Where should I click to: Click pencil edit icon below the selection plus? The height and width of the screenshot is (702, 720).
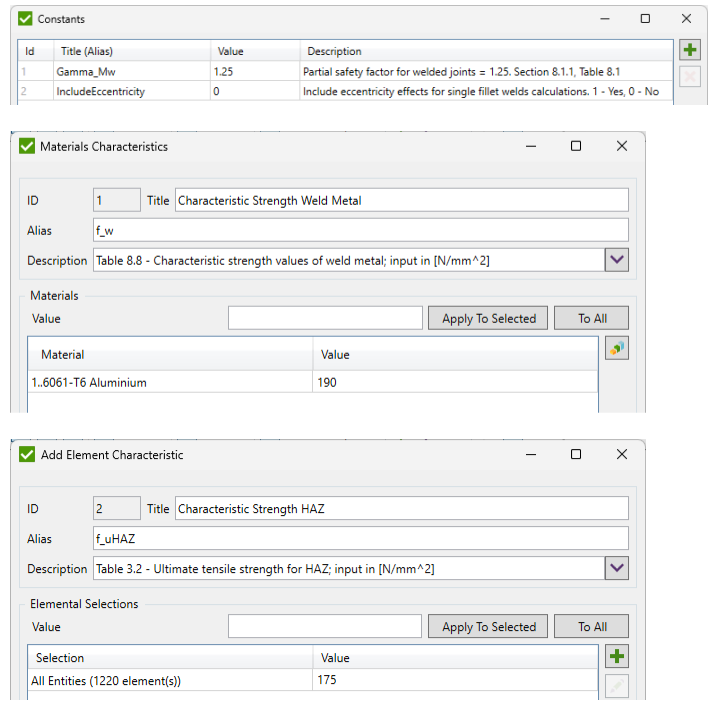(x=617, y=686)
